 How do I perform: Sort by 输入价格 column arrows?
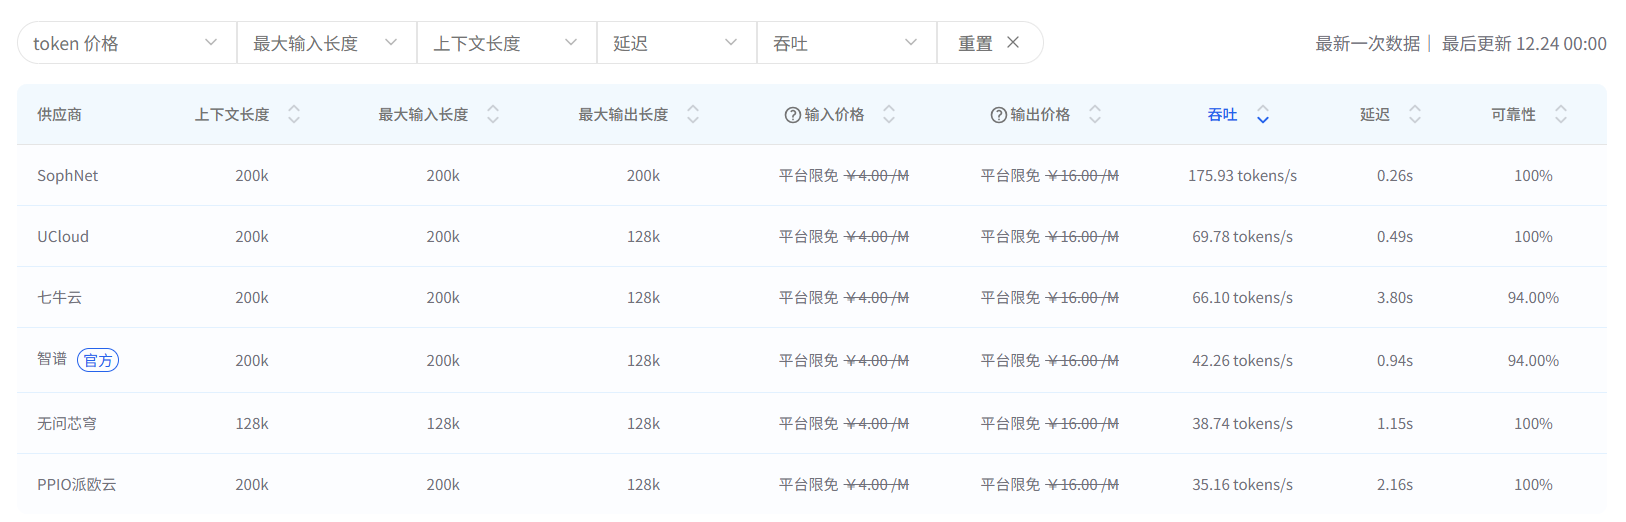pyautogui.click(x=889, y=114)
